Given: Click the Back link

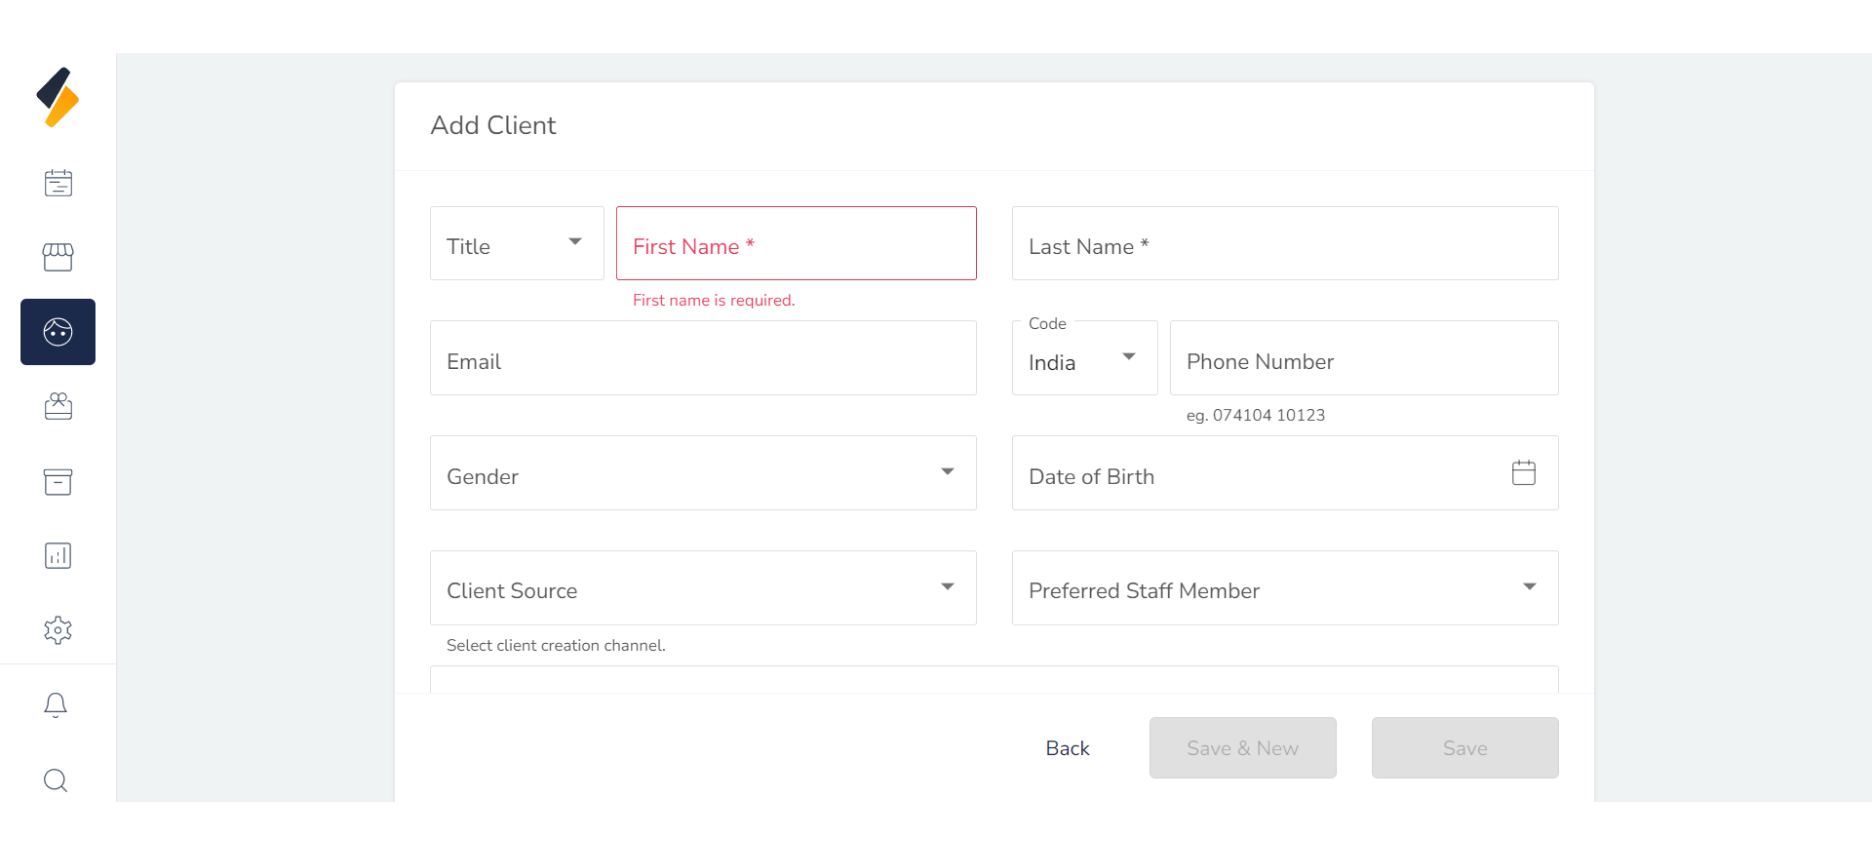Looking at the screenshot, I should [1067, 748].
